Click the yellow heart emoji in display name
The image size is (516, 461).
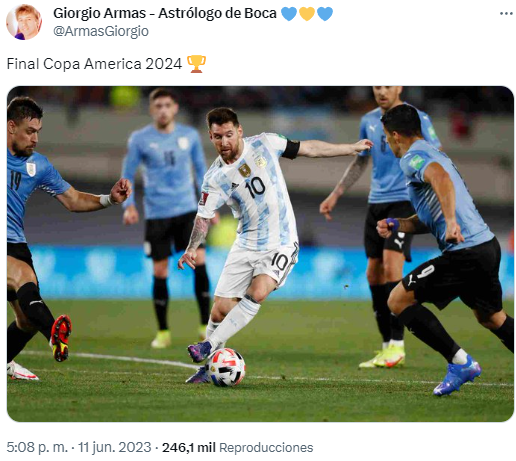pos(307,14)
